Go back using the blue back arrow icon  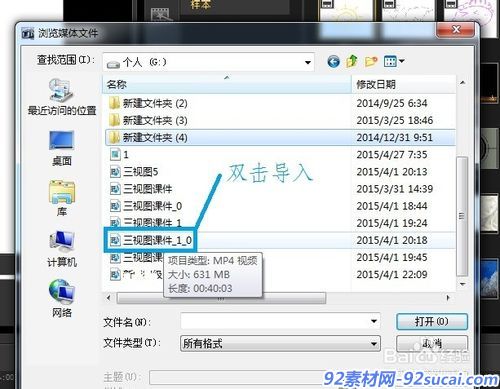333,62
